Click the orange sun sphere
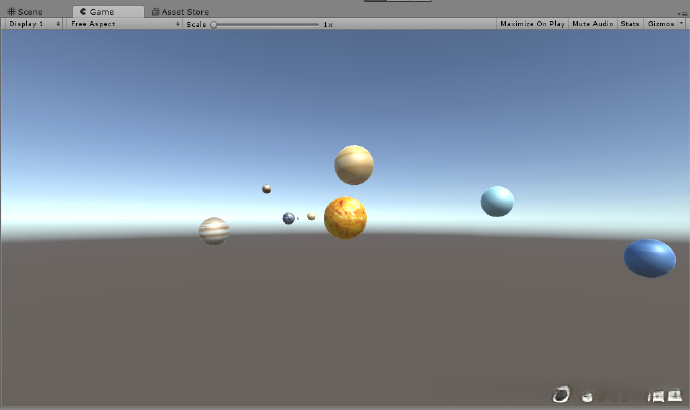 (x=345, y=218)
